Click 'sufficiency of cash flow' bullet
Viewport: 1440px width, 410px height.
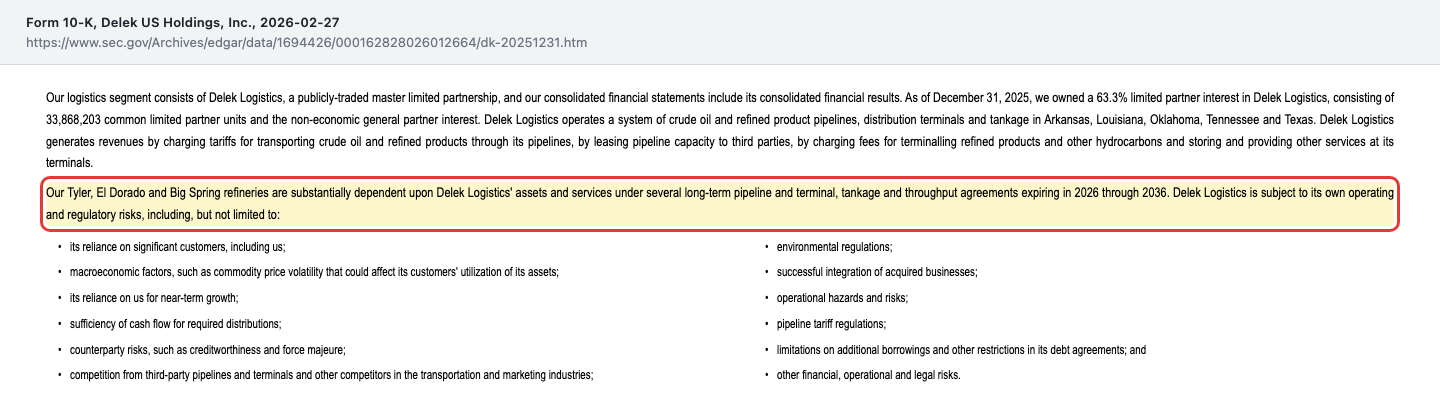point(175,324)
